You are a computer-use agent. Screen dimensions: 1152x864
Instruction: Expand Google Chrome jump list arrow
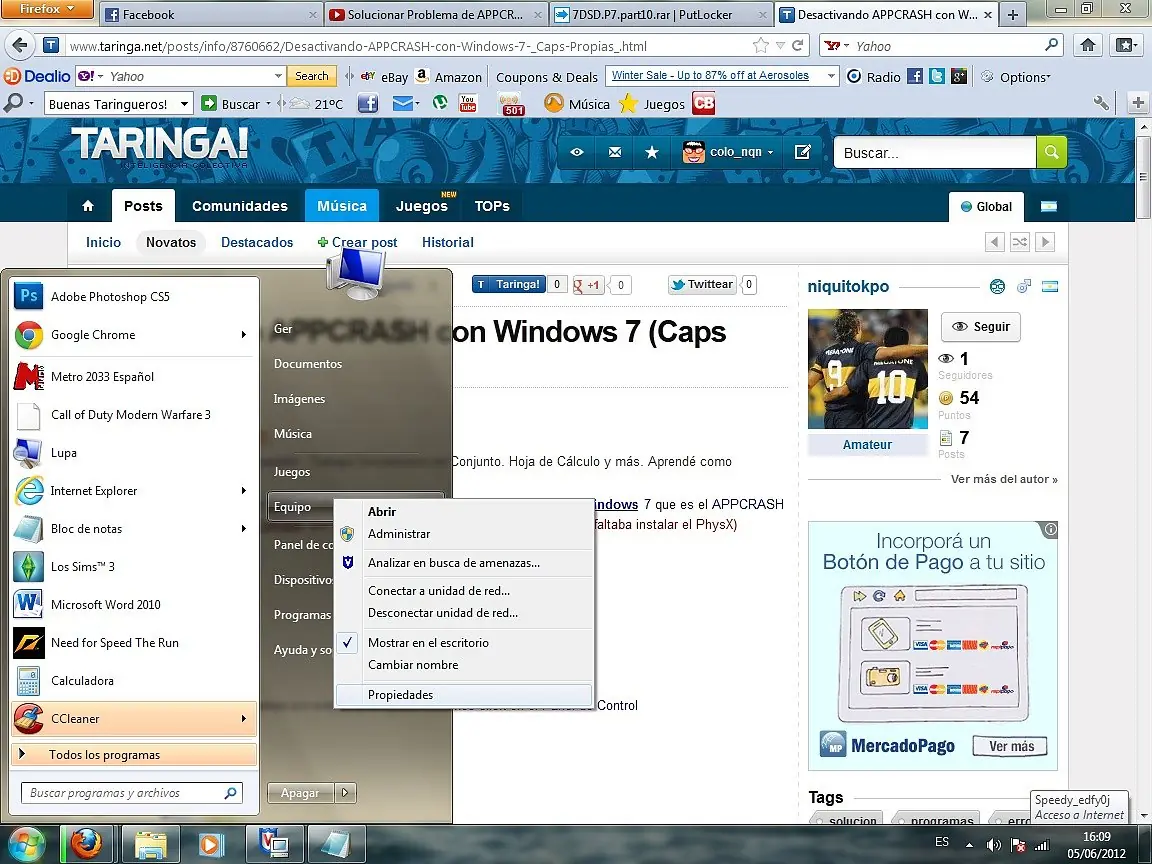(243, 335)
